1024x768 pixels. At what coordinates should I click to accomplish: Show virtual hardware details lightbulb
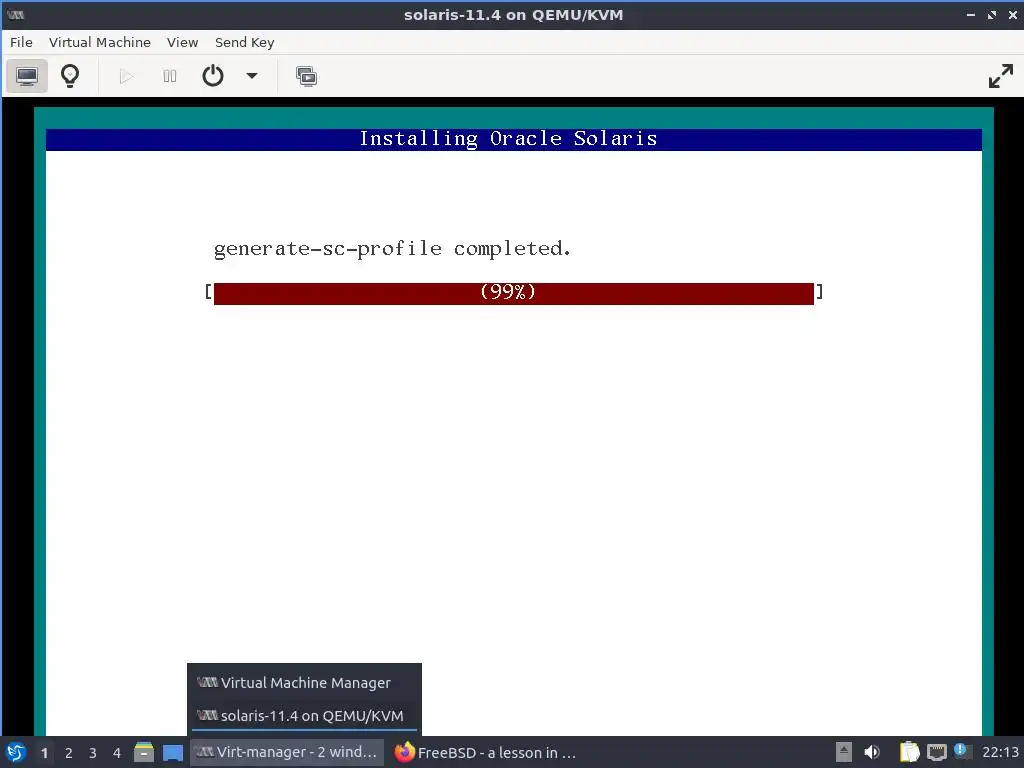click(70, 76)
